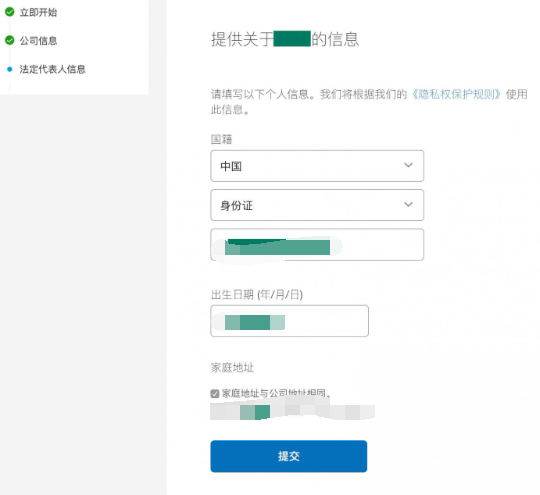
Task: Click the chevron arrow in the 身份证 dropdown
Action: pyautogui.click(x=408, y=204)
